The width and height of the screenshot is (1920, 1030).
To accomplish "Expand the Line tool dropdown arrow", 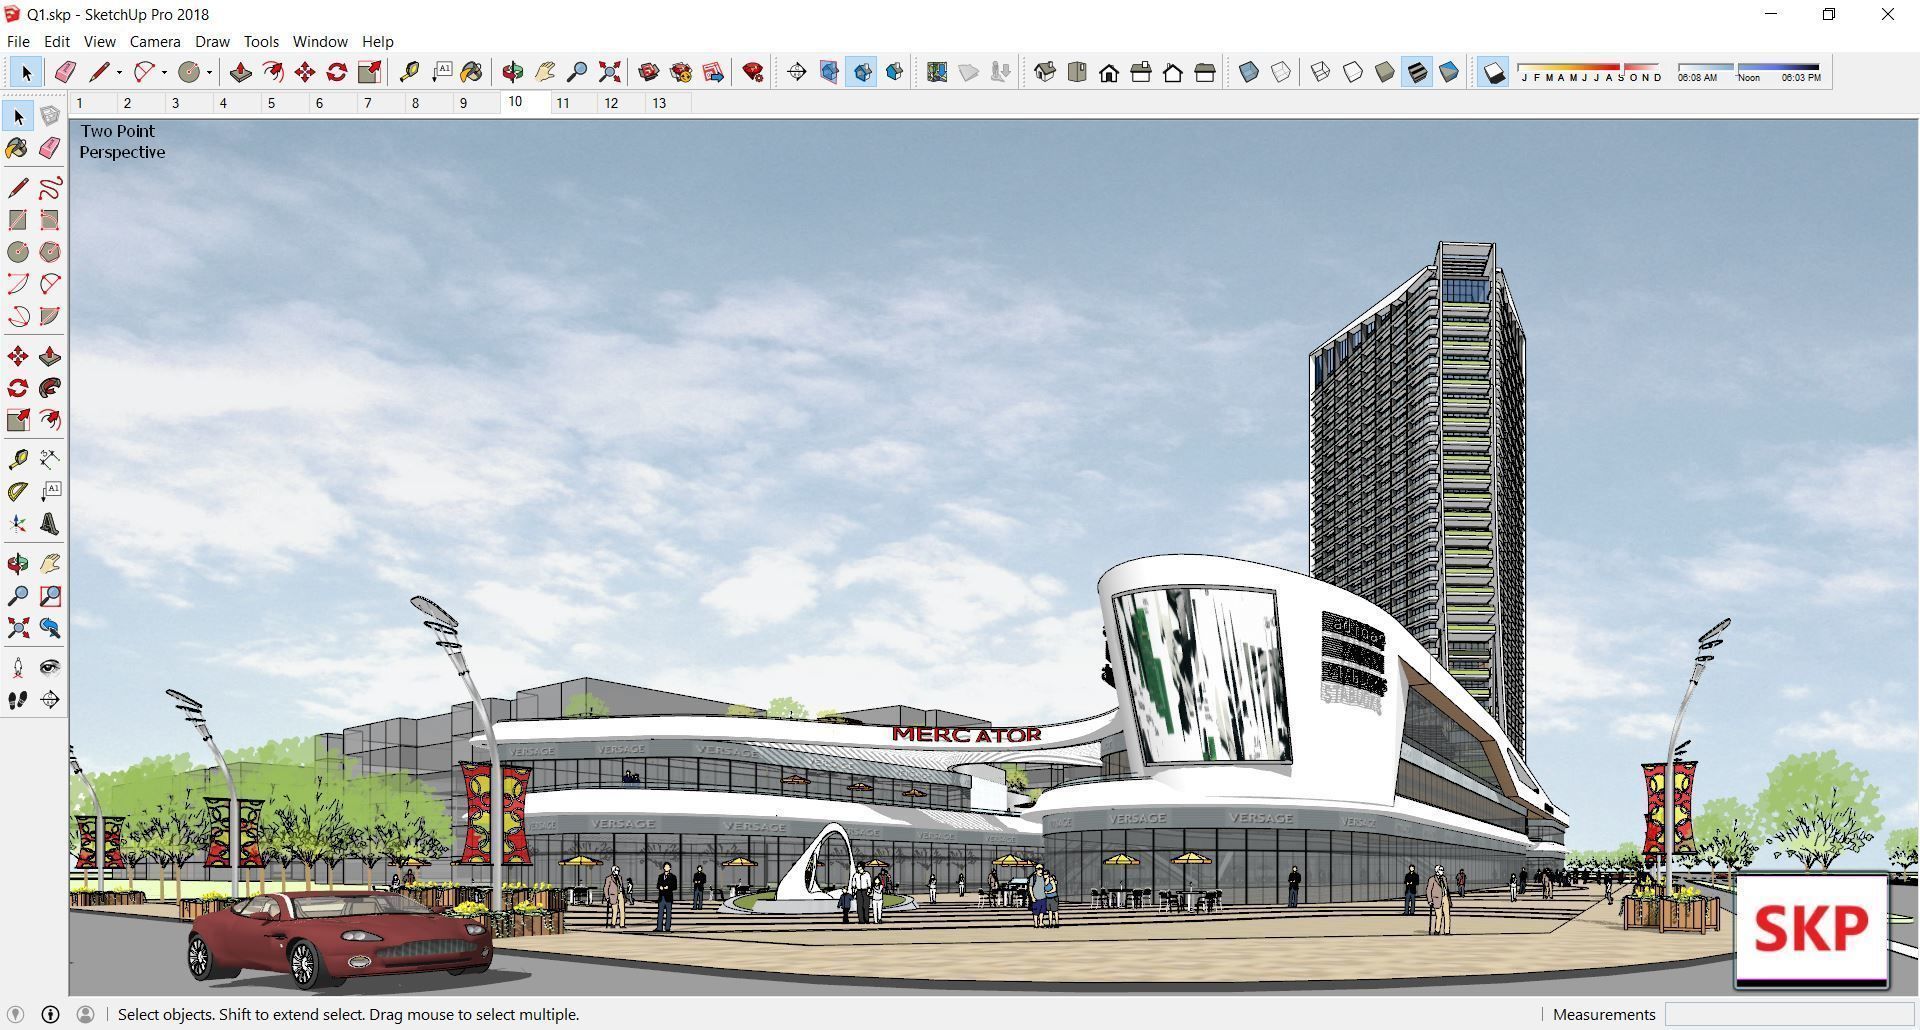I will 119,72.
